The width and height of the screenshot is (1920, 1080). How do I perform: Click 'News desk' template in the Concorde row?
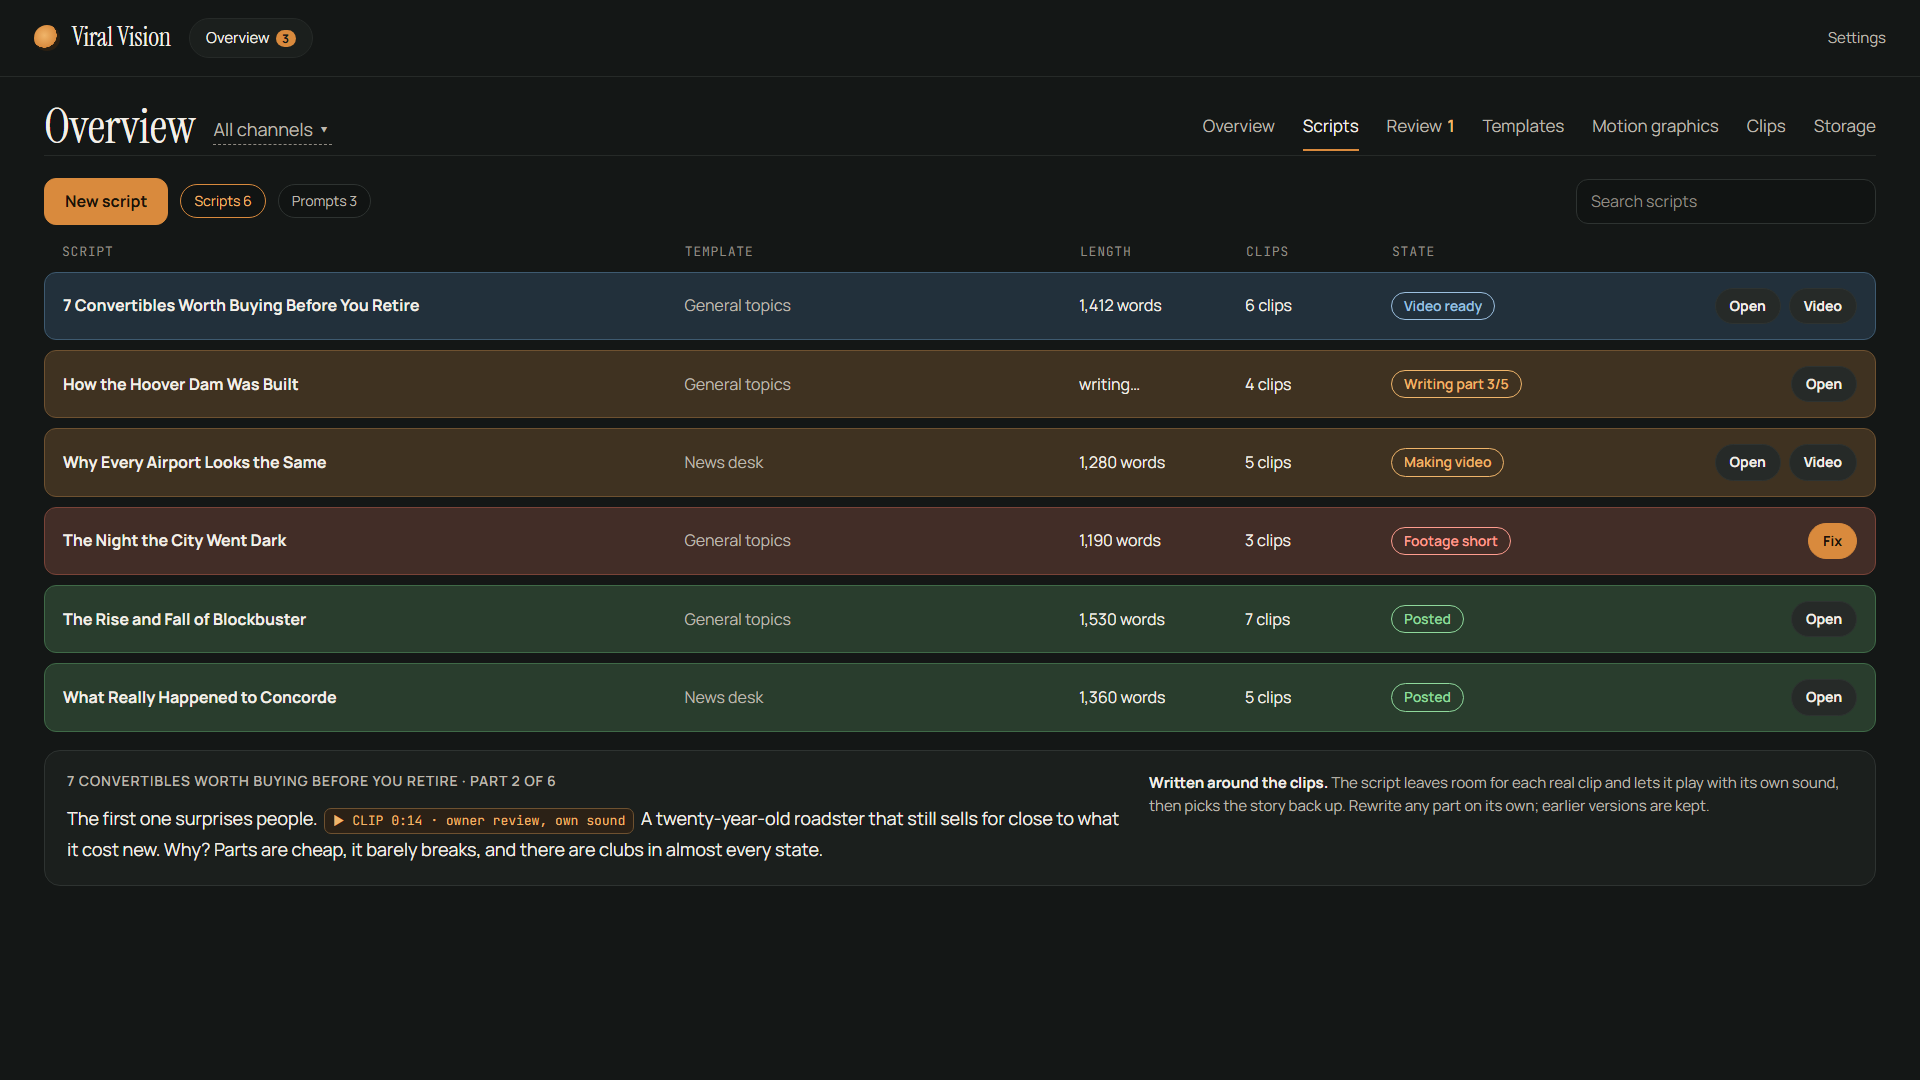(723, 697)
